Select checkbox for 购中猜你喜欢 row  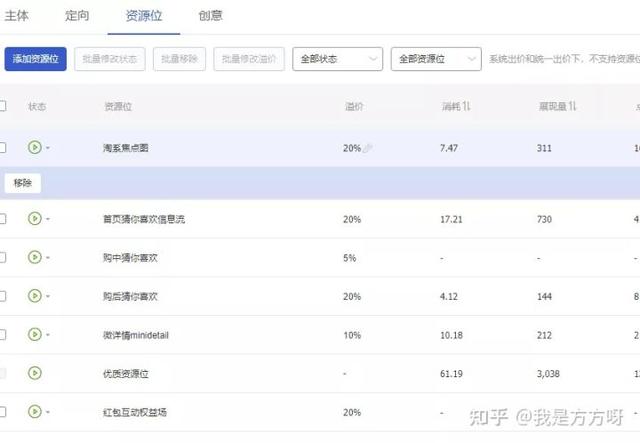pyautogui.click(x=2, y=257)
